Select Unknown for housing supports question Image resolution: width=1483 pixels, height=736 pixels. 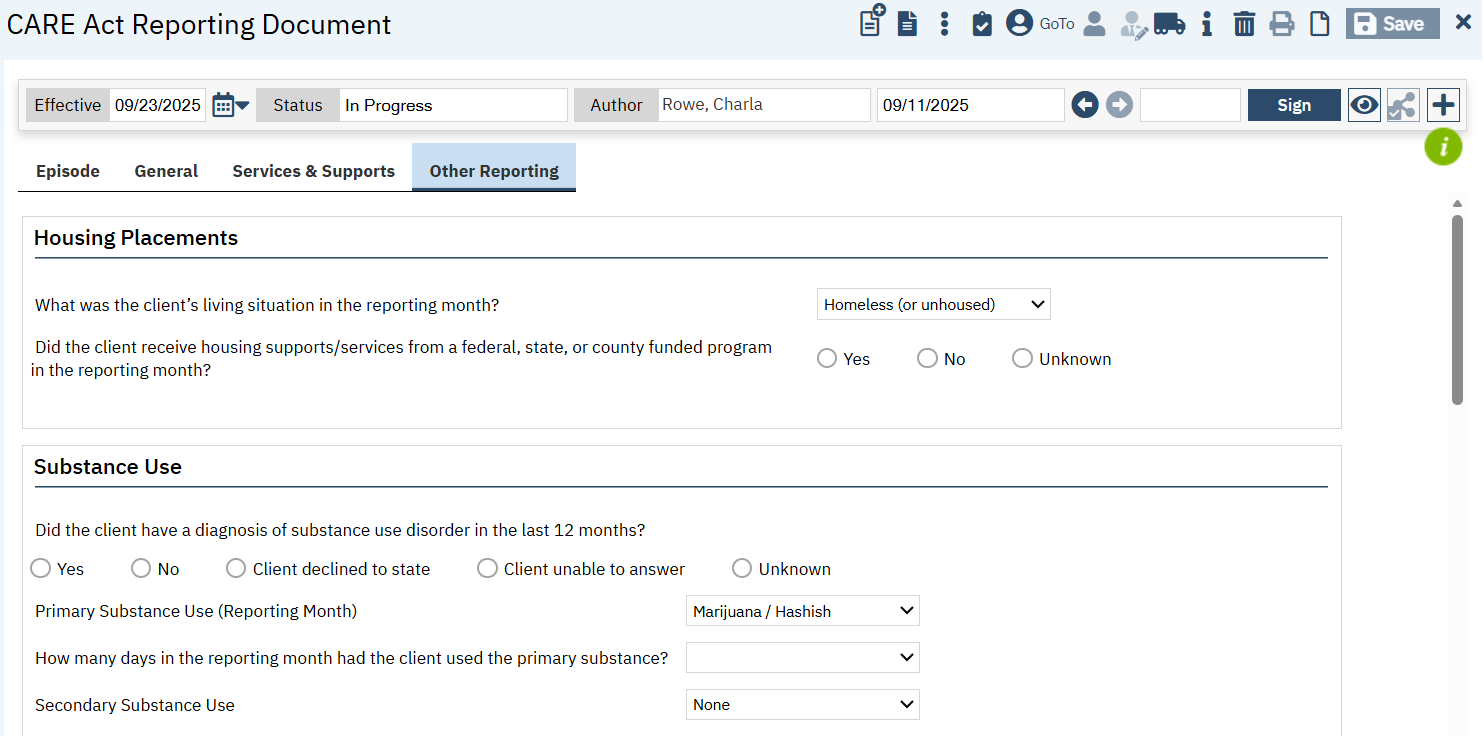pos(1022,359)
